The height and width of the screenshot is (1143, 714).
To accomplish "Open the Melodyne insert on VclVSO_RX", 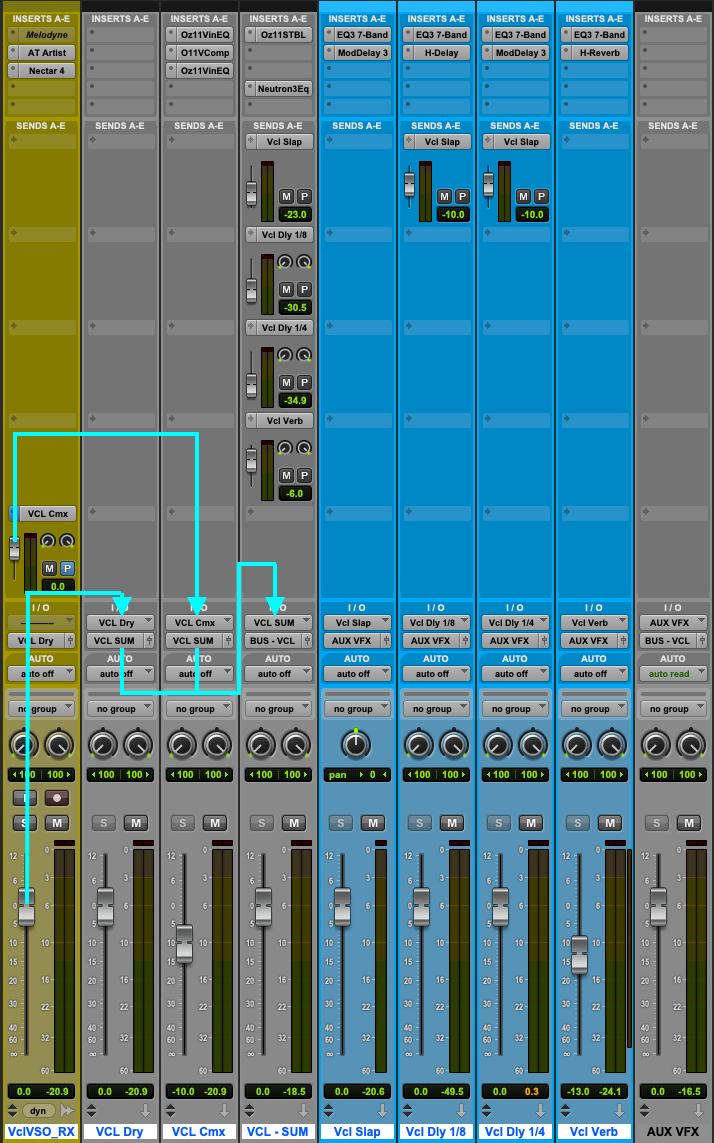I will point(47,34).
